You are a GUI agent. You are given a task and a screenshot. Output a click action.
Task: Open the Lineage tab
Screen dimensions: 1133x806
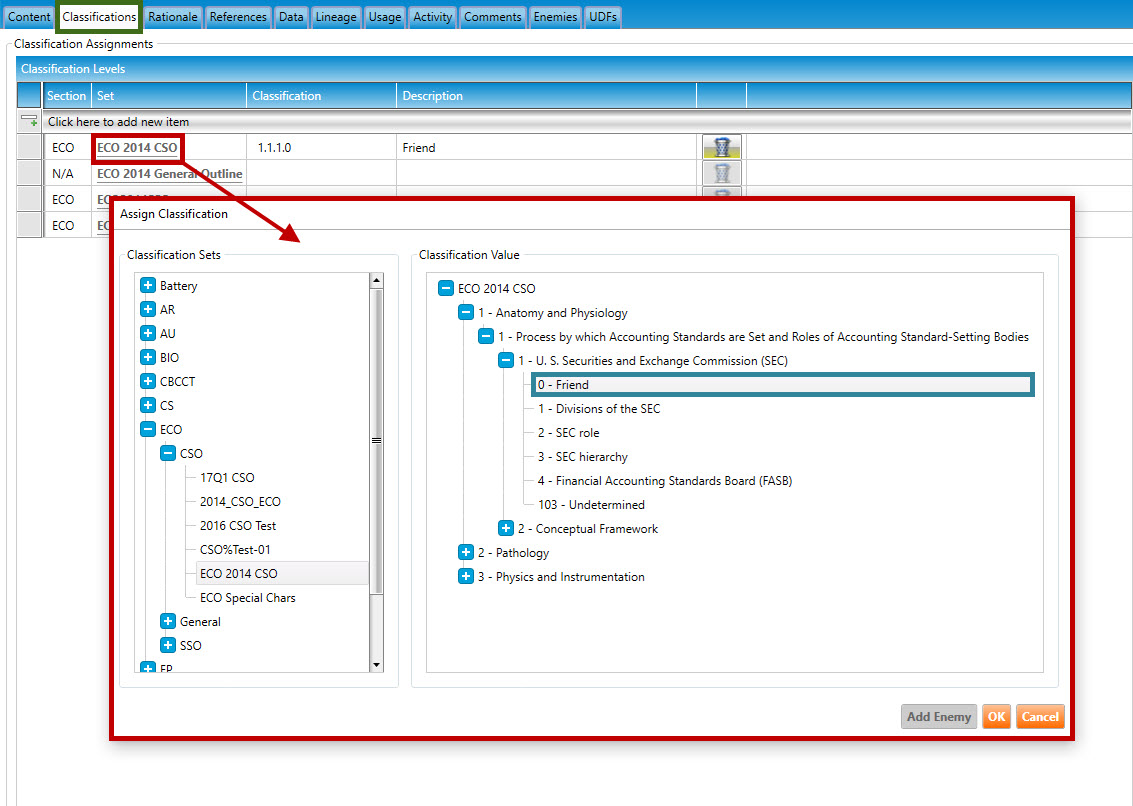334,17
